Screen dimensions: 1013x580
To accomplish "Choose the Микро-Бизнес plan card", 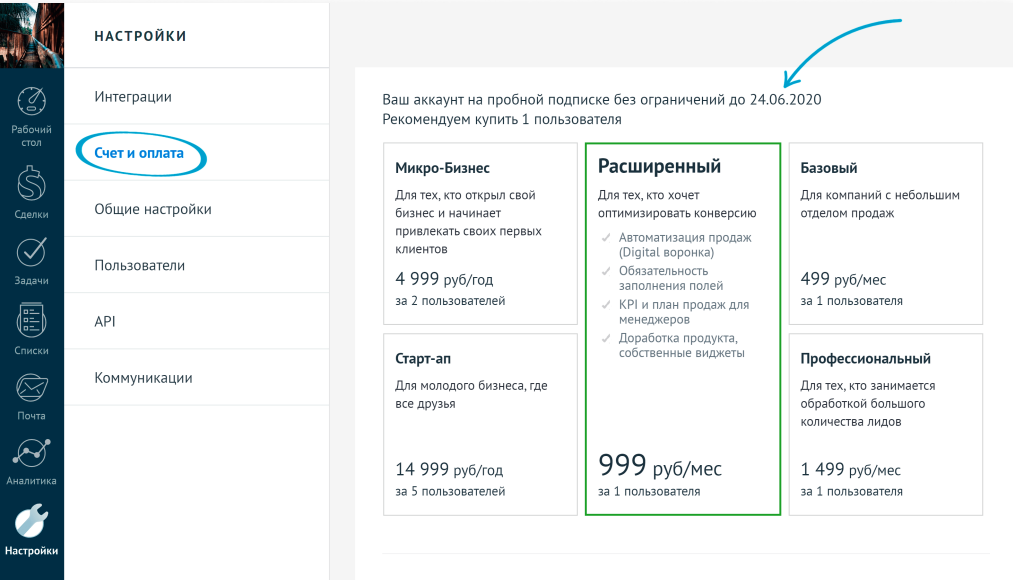I will (x=480, y=233).
